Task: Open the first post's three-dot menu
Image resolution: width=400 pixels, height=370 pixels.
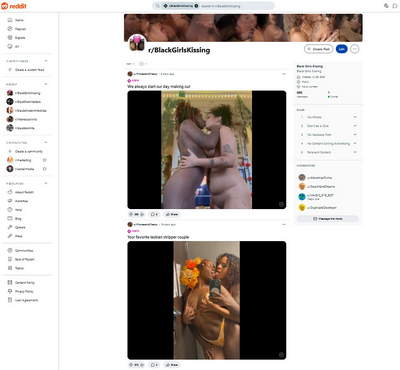Action: click(x=284, y=74)
